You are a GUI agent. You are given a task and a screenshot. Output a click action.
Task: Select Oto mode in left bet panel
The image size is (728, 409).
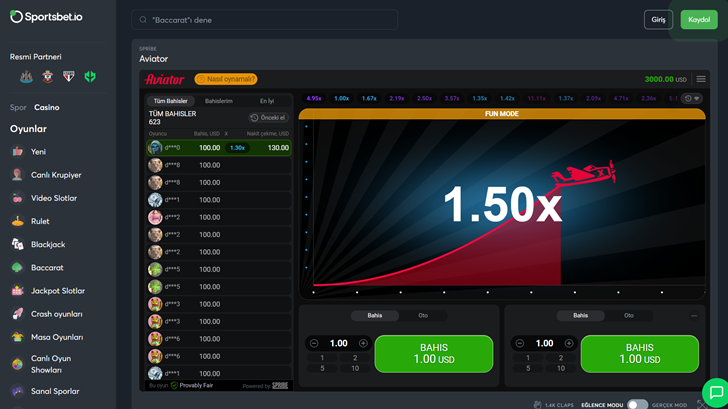click(x=423, y=316)
